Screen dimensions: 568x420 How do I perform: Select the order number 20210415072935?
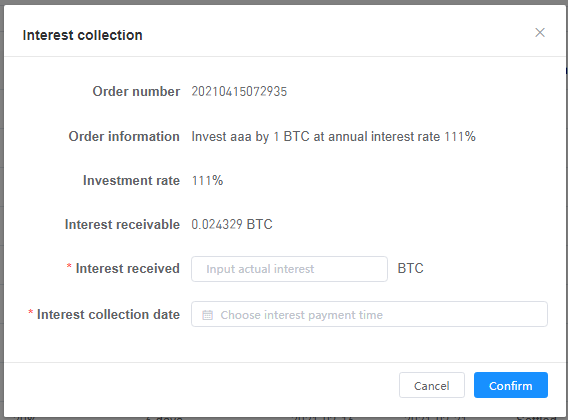tap(239, 91)
